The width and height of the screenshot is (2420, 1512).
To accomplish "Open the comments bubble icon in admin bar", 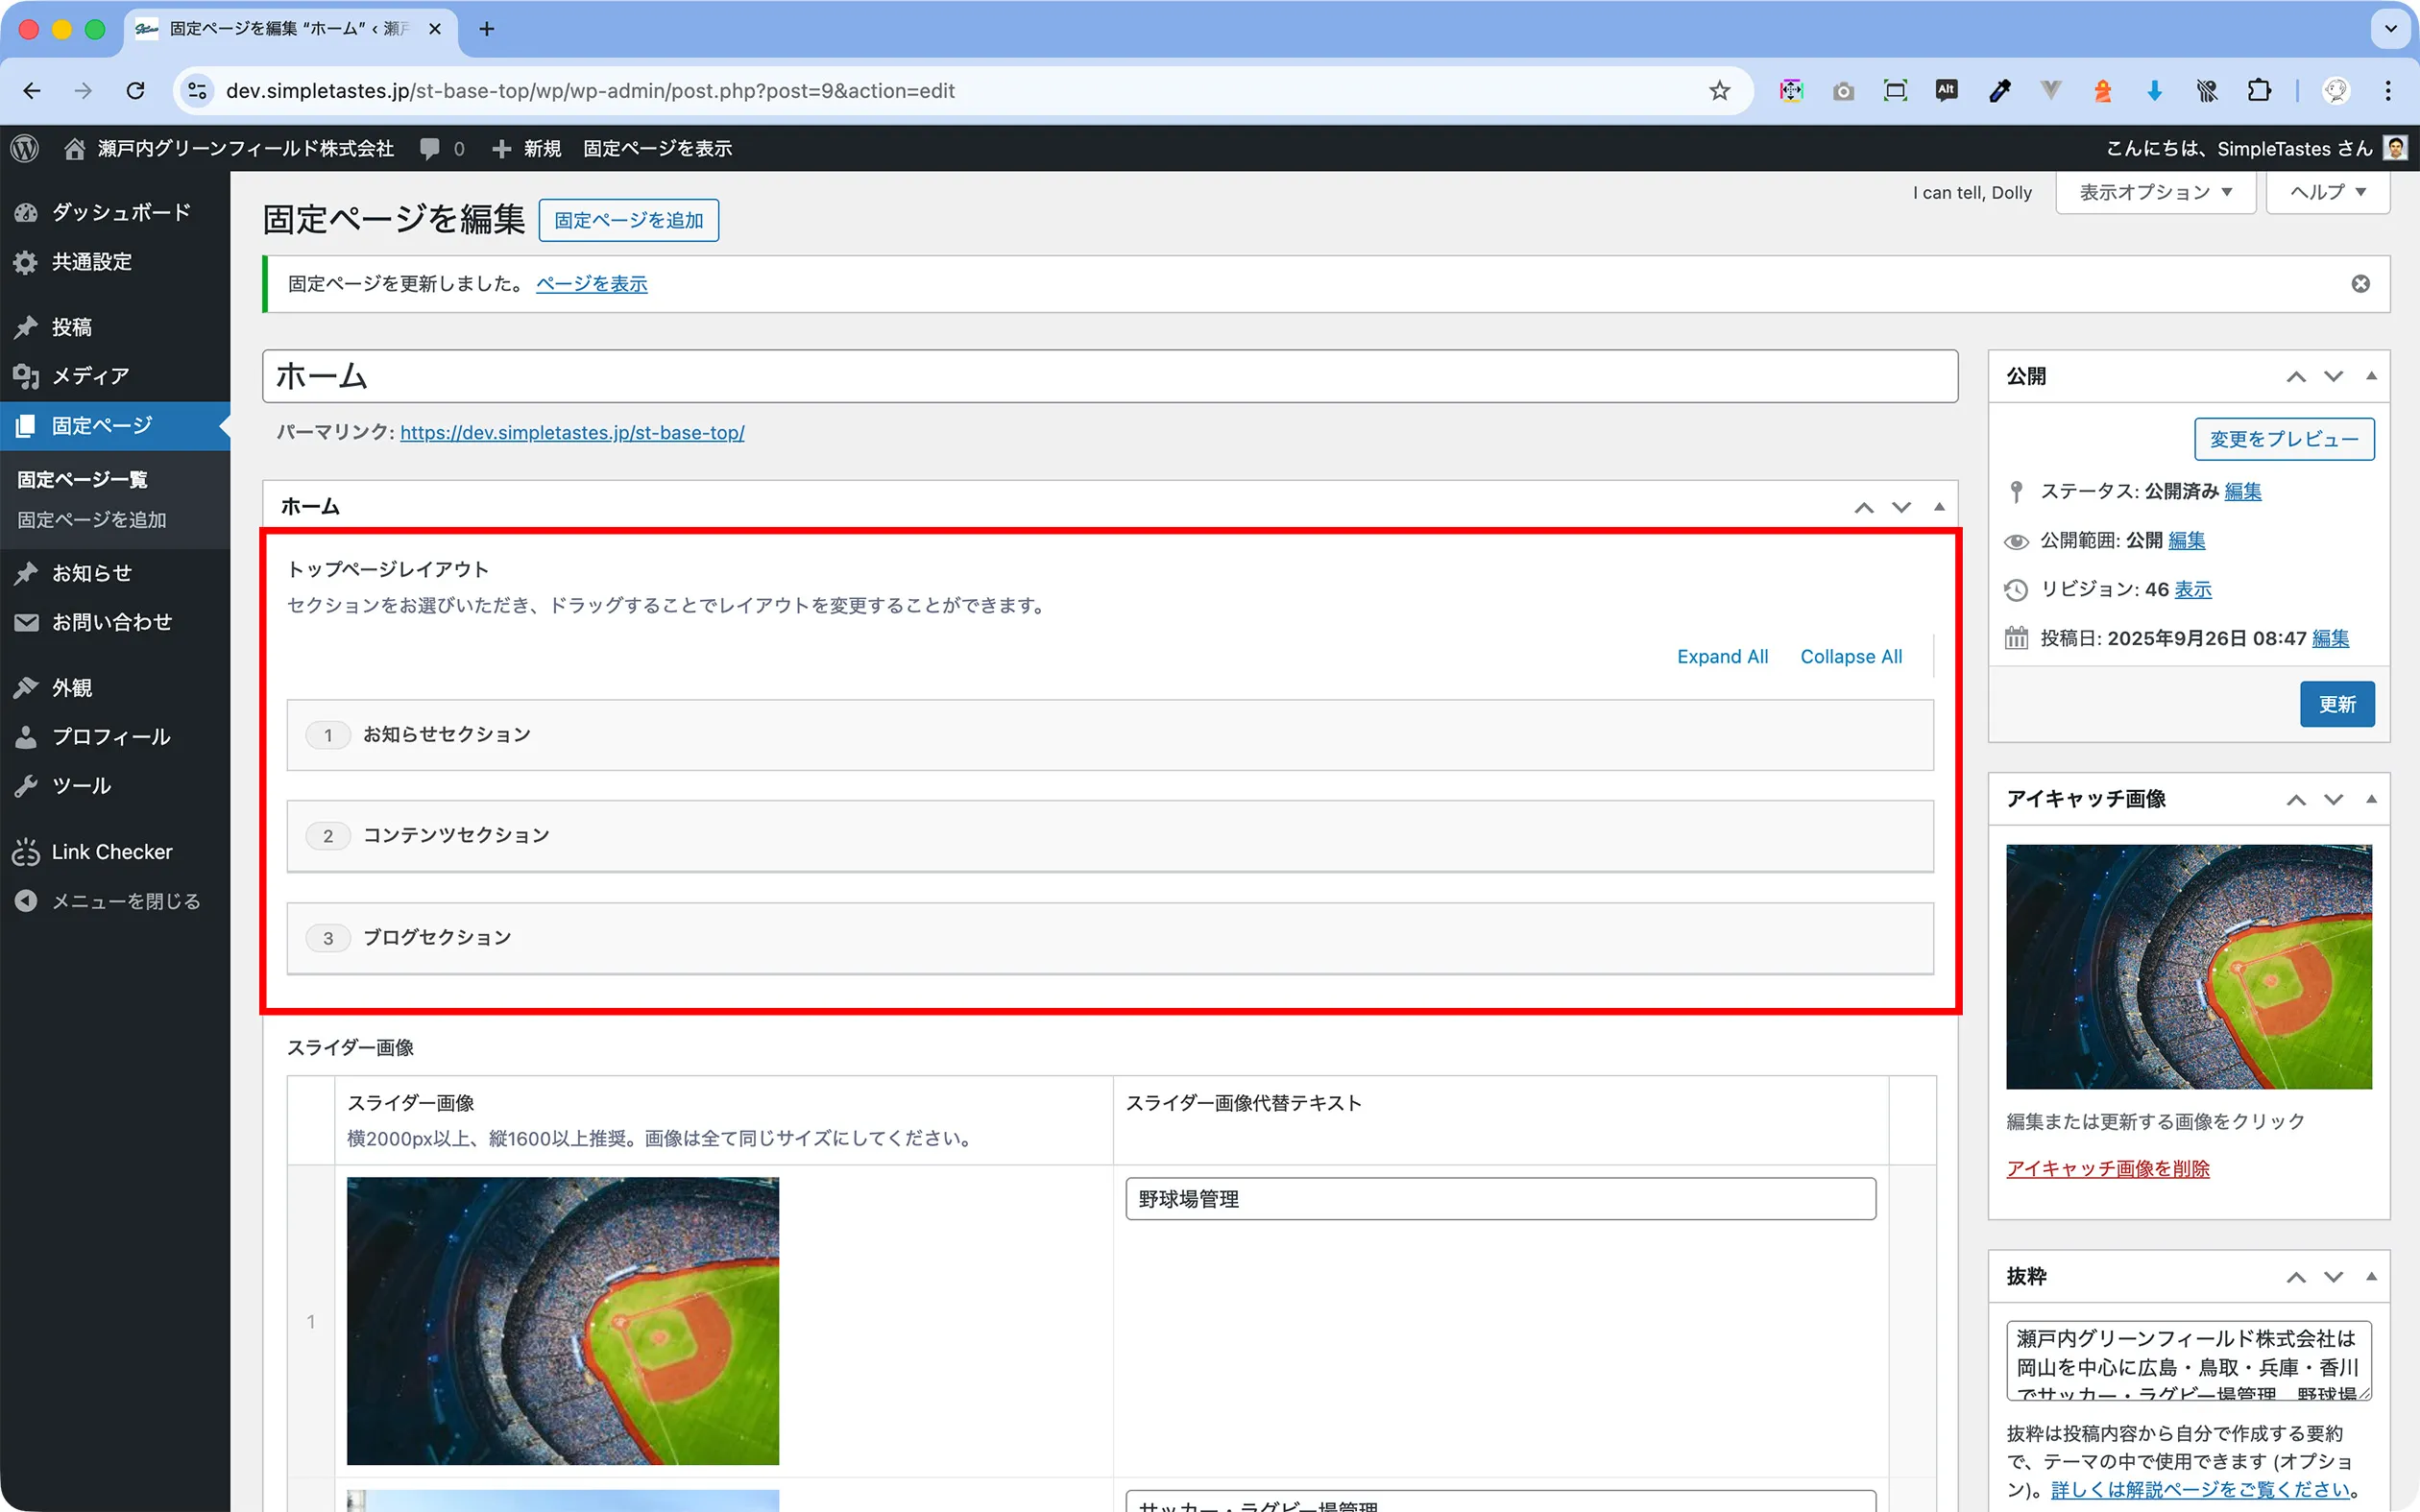I will coord(430,148).
